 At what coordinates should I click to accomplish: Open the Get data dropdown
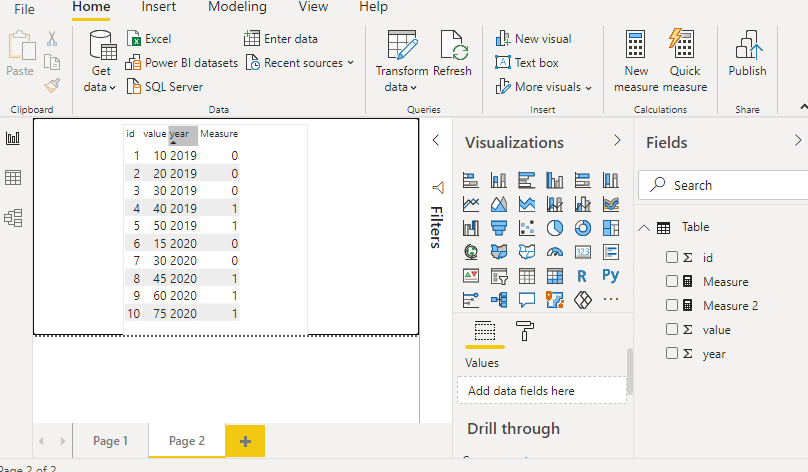click(x=100, y=61)
